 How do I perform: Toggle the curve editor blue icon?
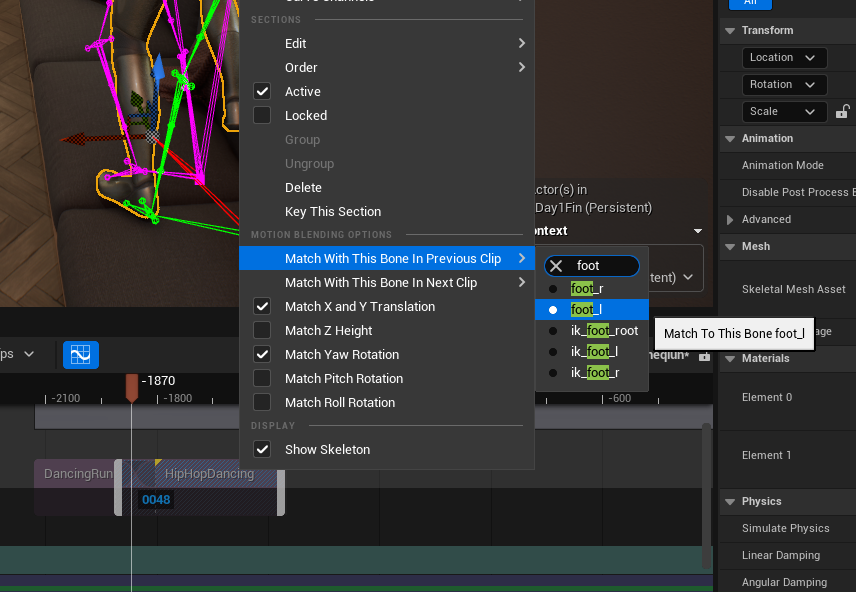[x=81, y=355]
